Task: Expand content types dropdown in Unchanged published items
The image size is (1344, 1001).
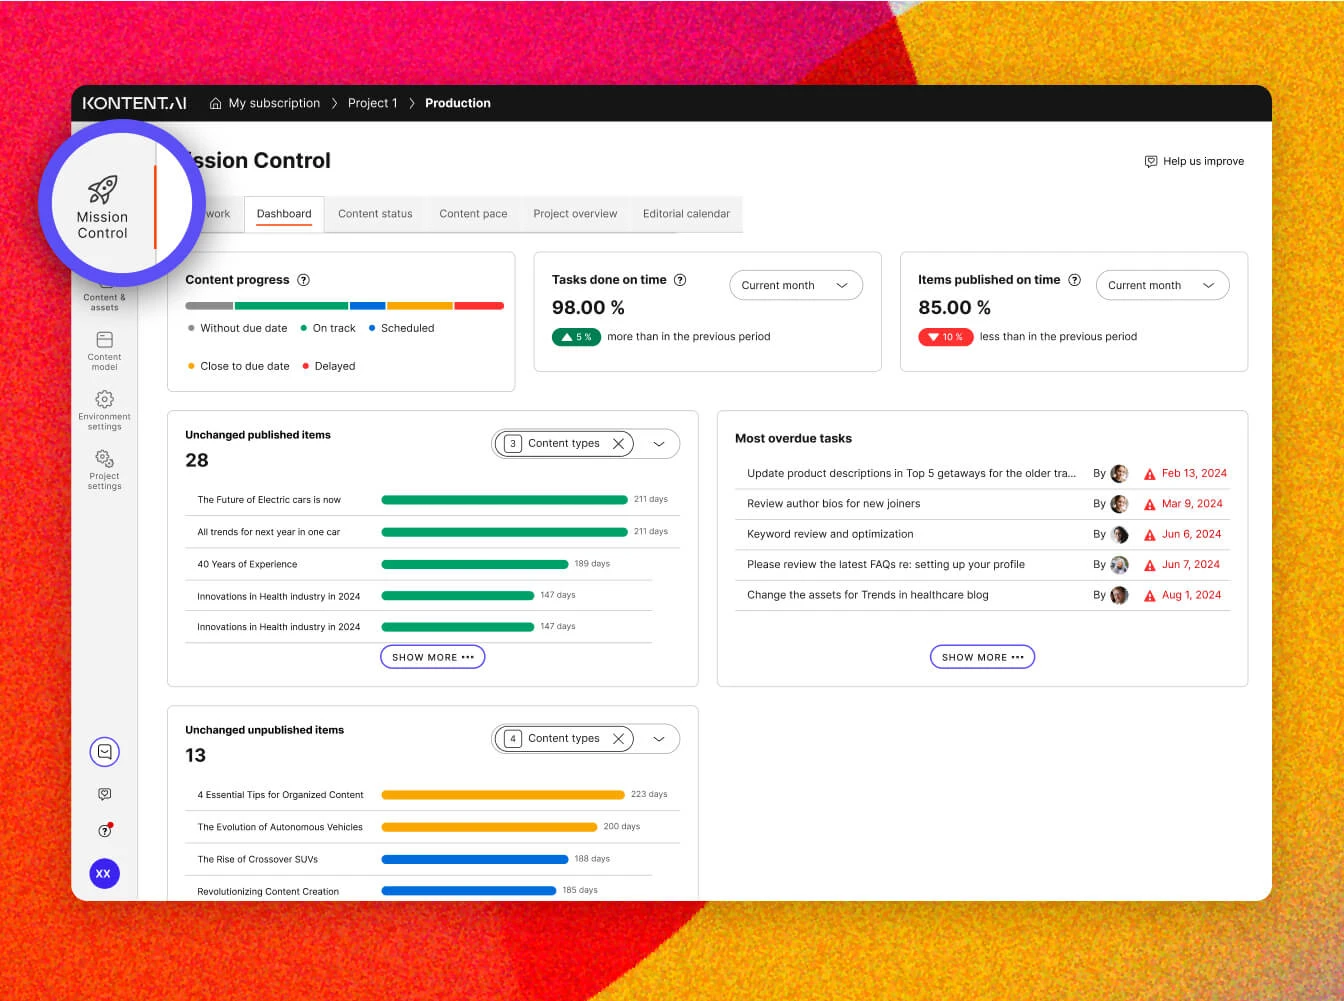Action: (x=659, y=444)
